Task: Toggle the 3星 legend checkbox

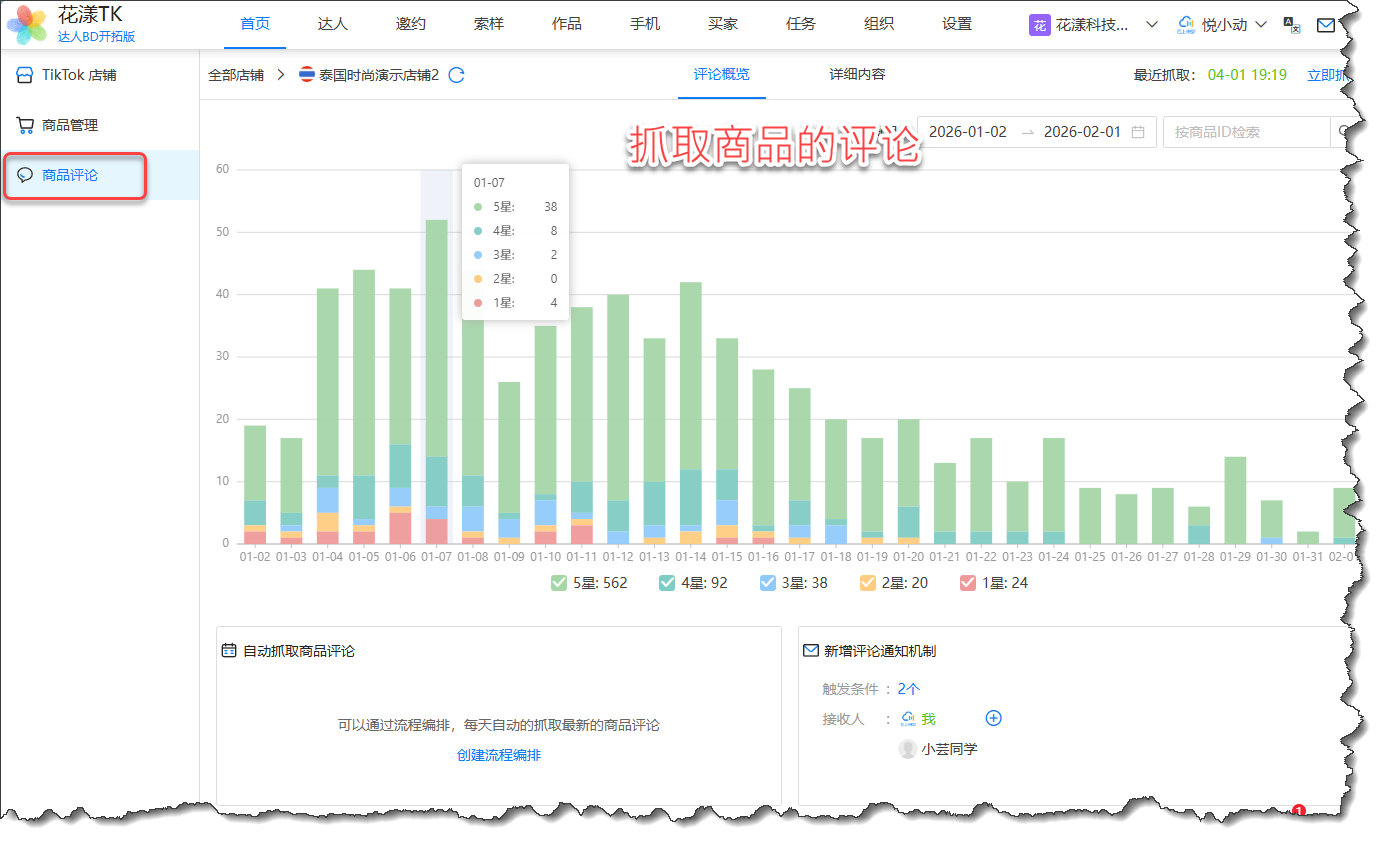Action: [x=768, y=583]
